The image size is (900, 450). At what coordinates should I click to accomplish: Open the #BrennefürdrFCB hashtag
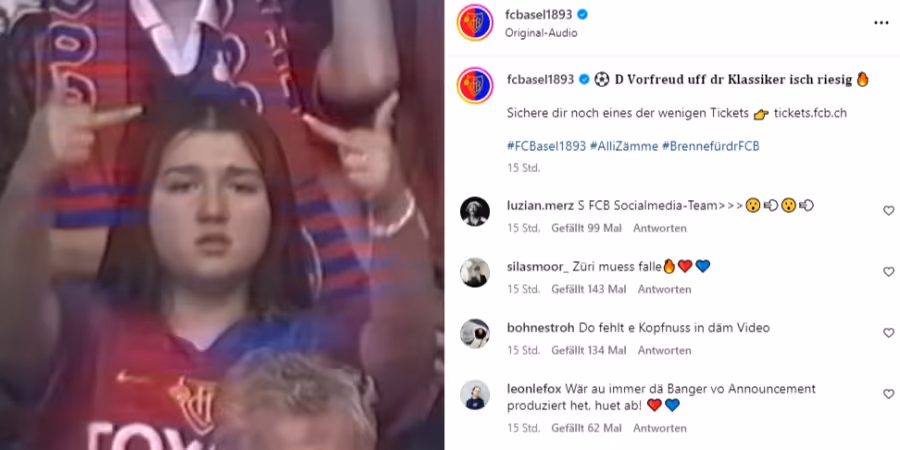711,146
